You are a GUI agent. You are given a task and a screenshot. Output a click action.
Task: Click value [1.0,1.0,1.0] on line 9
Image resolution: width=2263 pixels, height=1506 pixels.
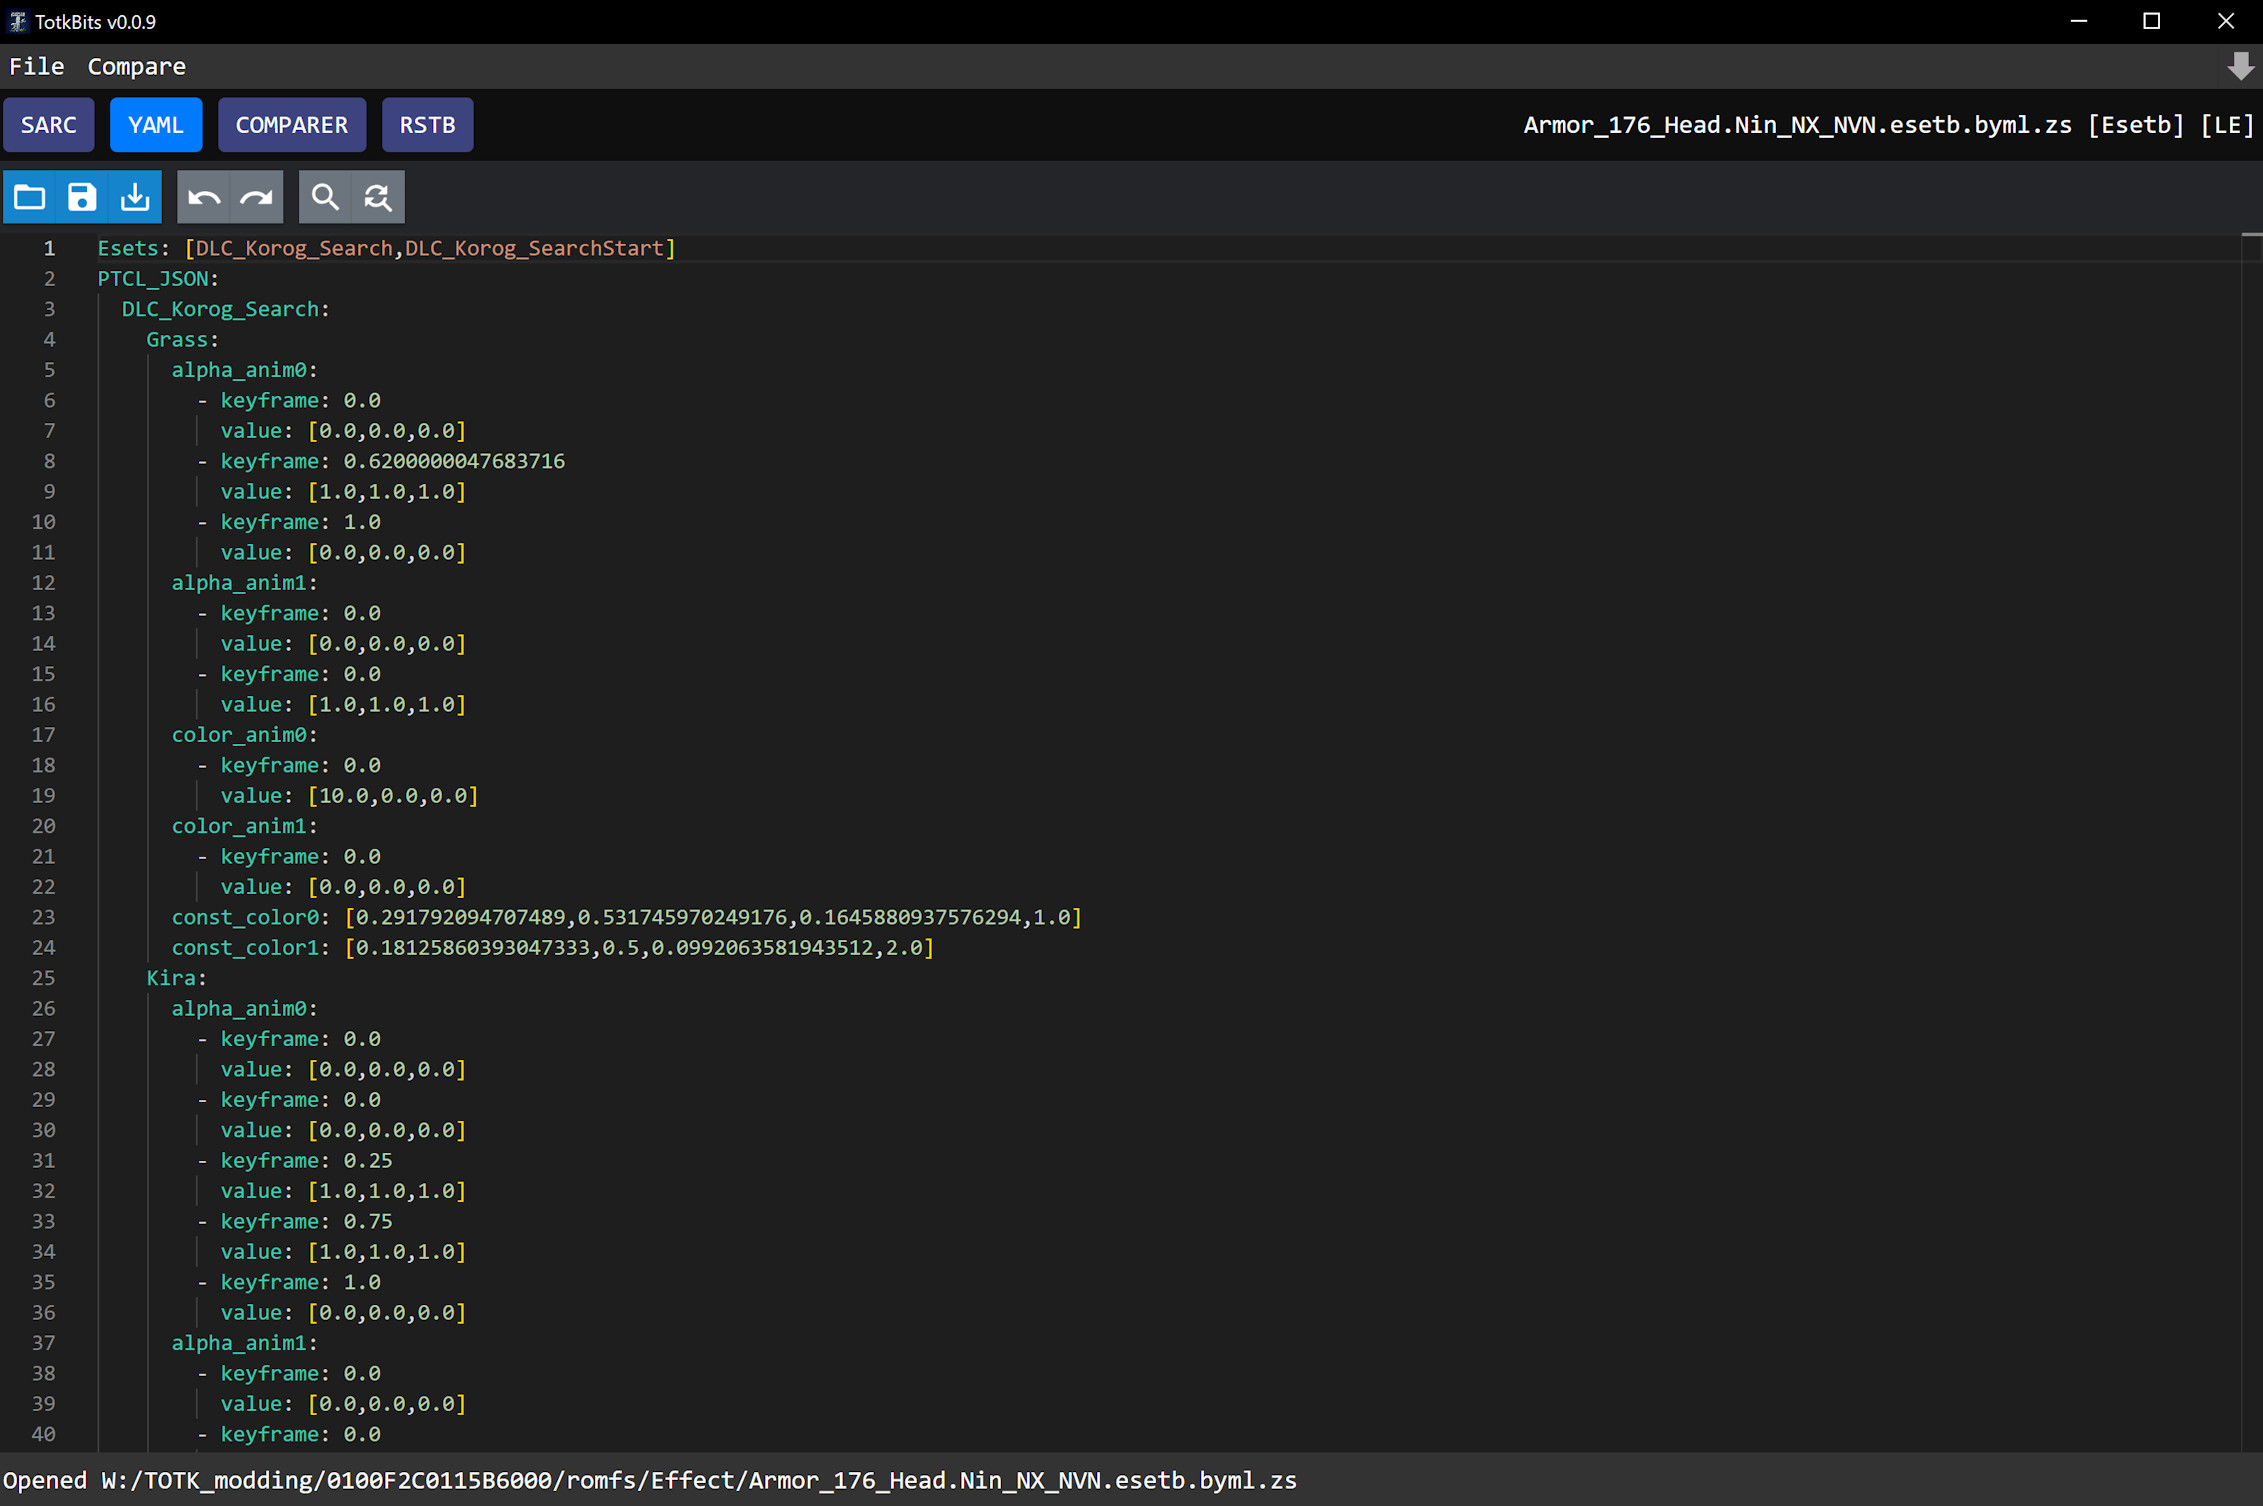click(x=387, y=492)
